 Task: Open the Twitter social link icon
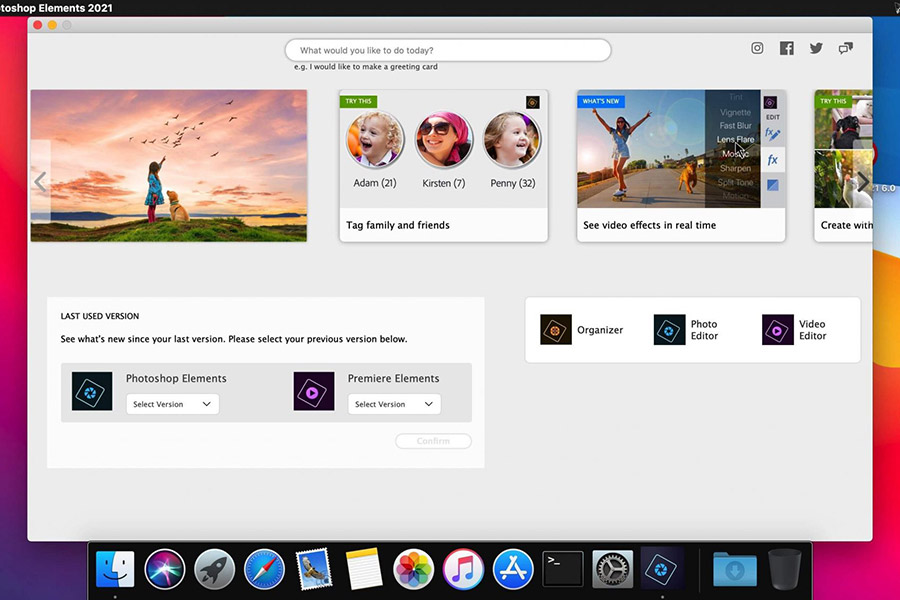click(816, 48)
